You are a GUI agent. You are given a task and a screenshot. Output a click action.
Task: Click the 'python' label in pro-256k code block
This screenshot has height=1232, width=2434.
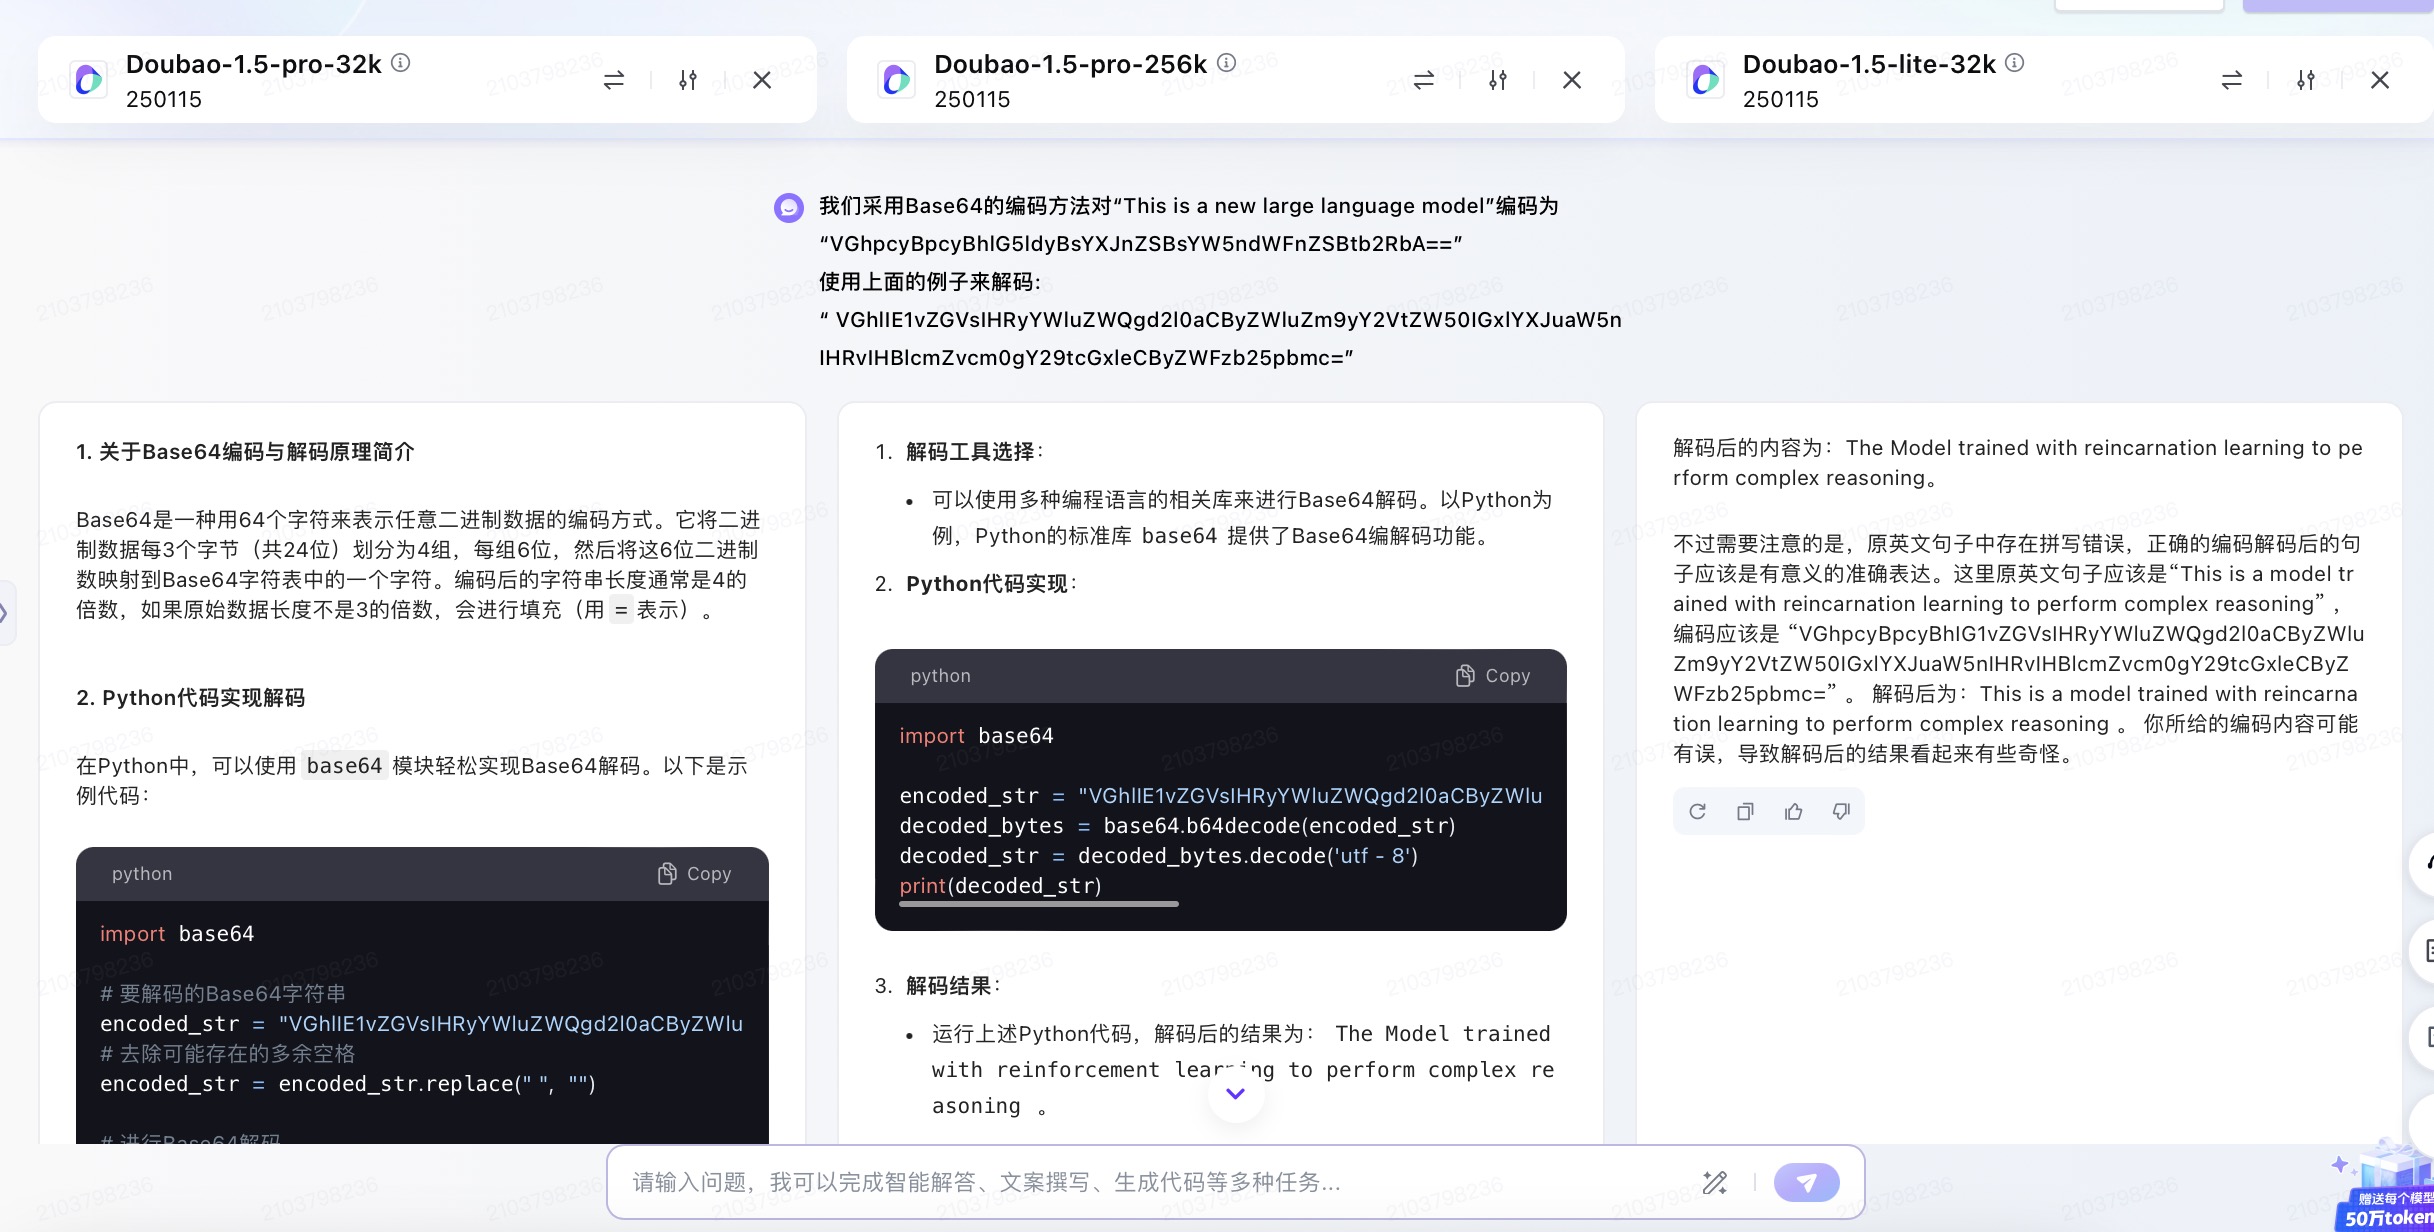[941, 676]
